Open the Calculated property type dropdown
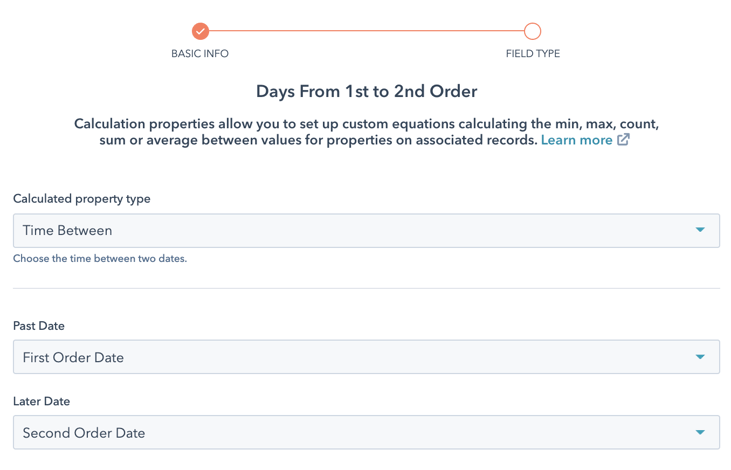The width and height of the screenshot is (731, 470). tap(366, 230)
